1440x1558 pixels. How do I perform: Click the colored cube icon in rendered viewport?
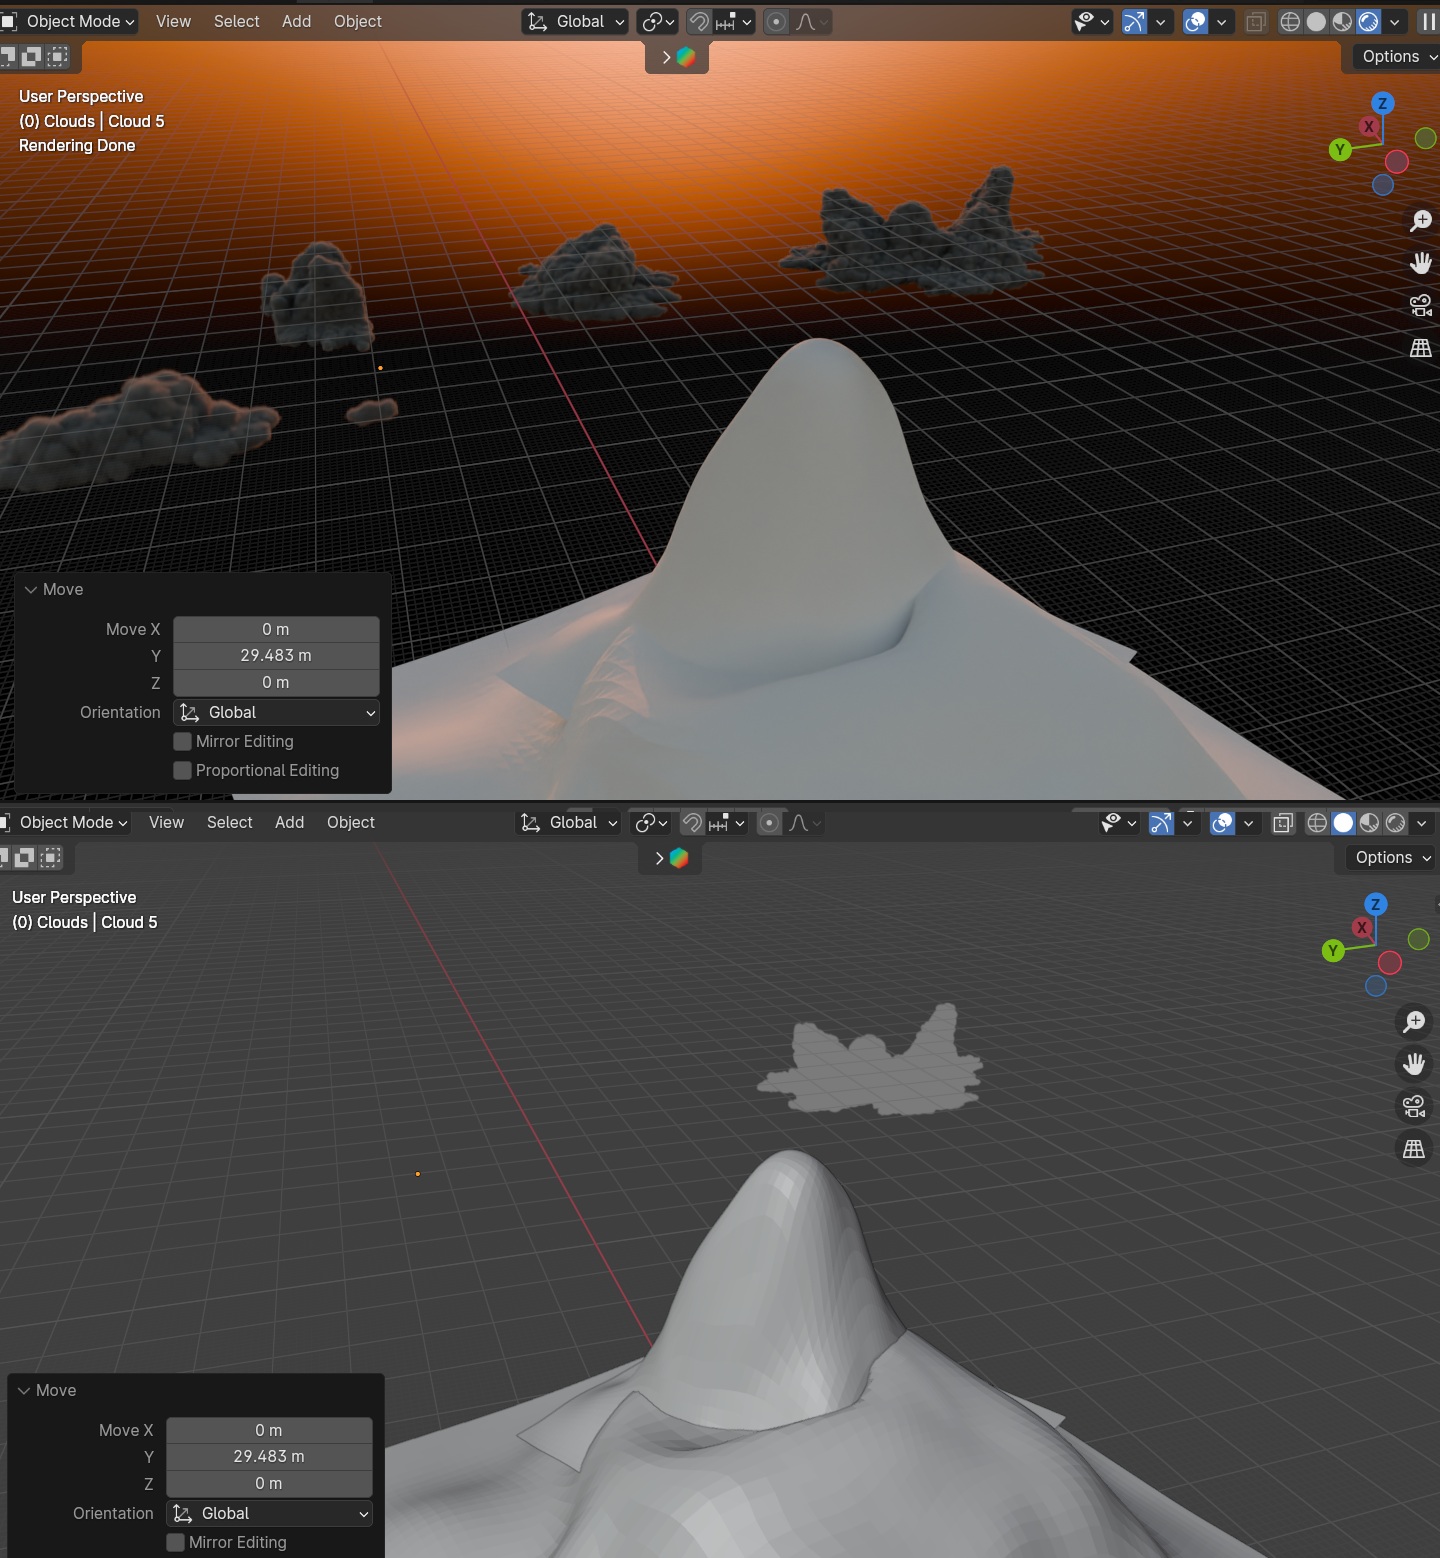coord(686,57)
